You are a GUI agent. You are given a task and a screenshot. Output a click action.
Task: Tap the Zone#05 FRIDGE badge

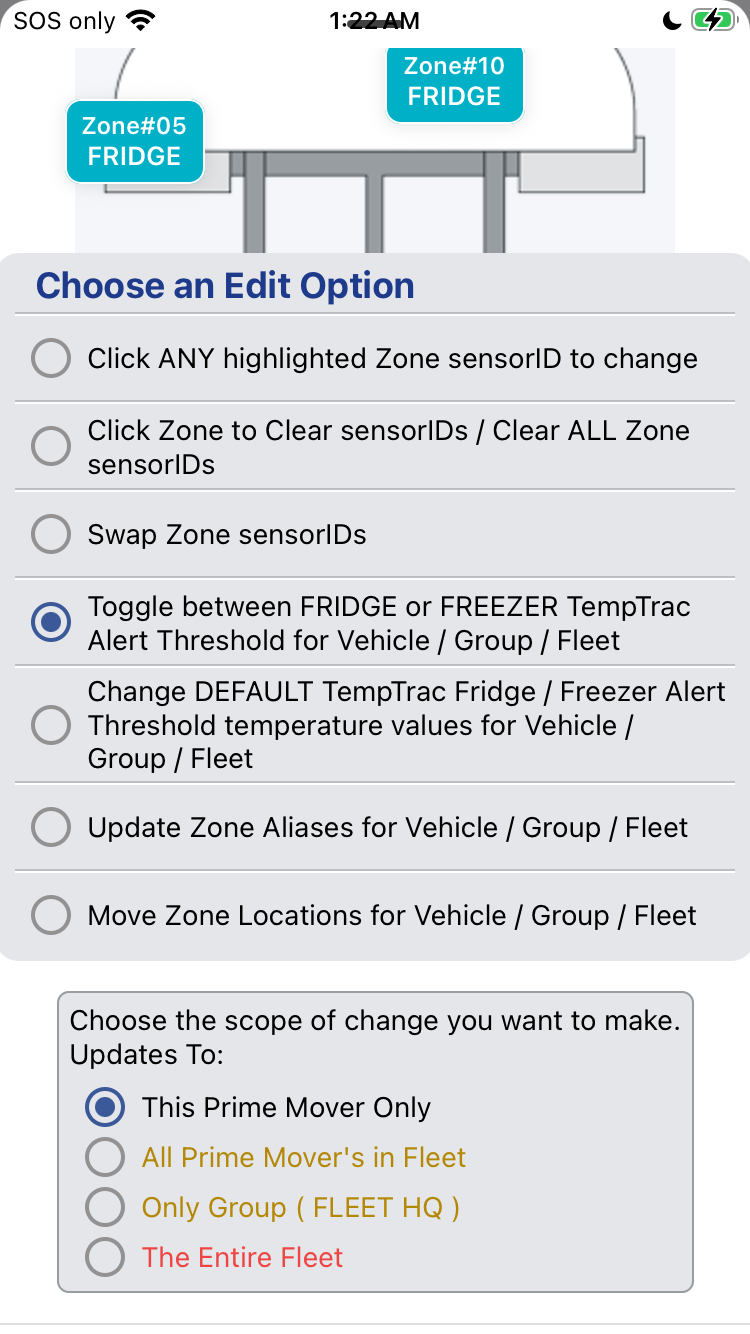(x=135, y=141)
